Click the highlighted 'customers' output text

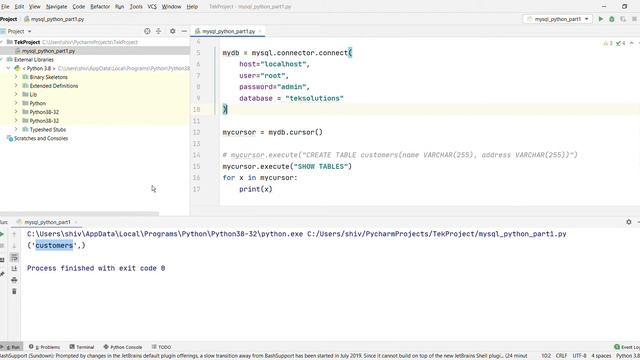[54, 245]
